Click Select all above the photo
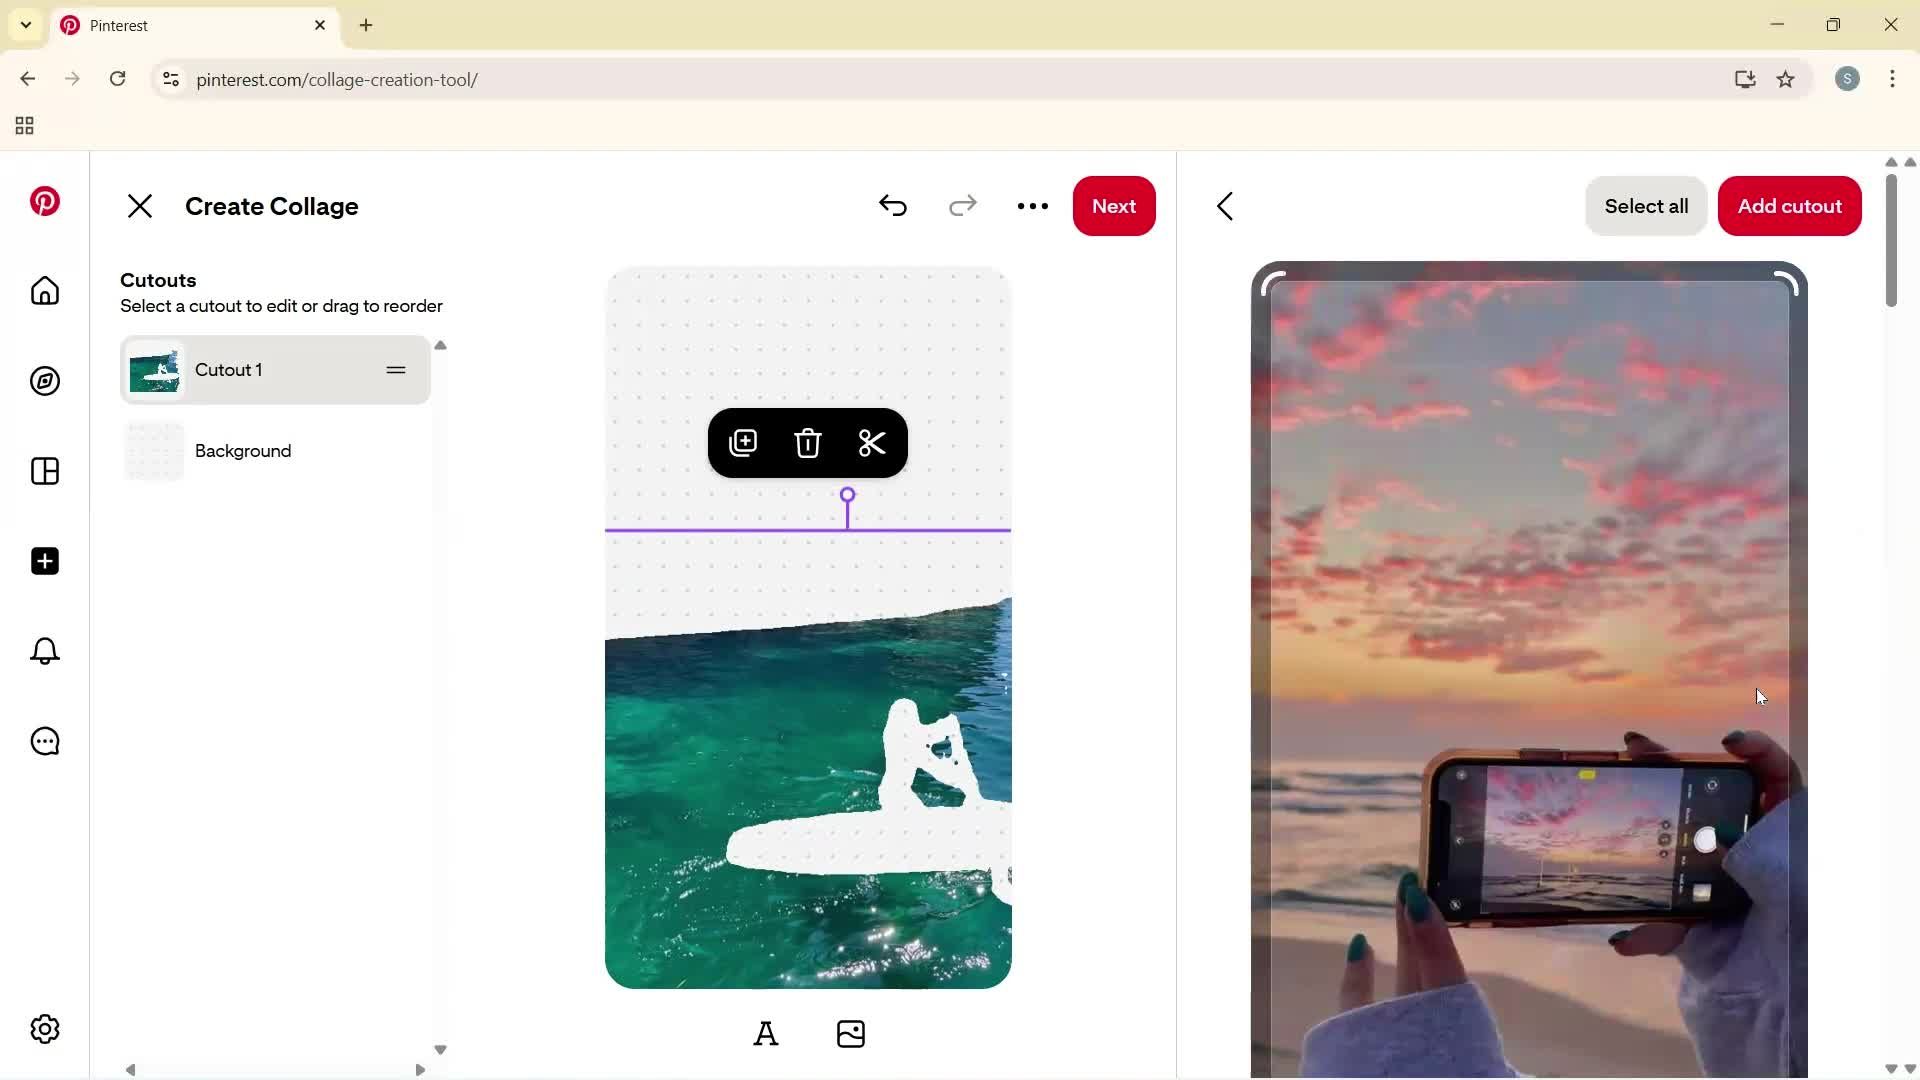The image size is (1920, 1080). pyautogui.click(x=1646, y=206)
